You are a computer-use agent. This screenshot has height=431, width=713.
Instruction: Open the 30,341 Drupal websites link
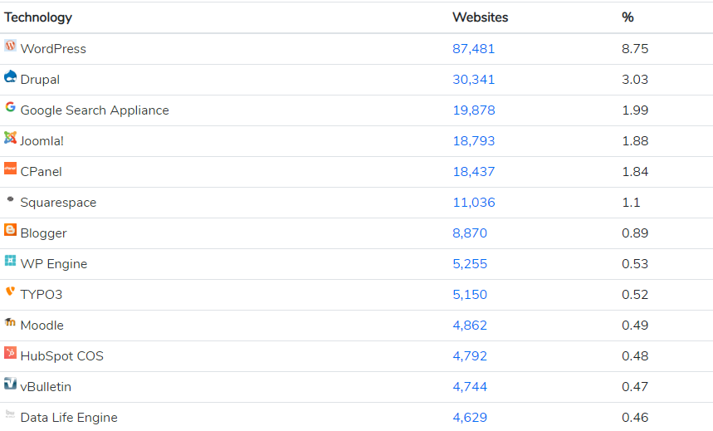point(473,80)
